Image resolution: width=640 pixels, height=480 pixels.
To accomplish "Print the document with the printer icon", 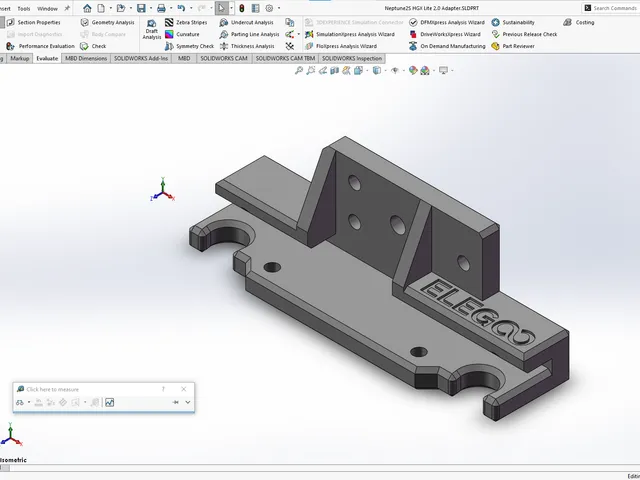I will (161, 8).
